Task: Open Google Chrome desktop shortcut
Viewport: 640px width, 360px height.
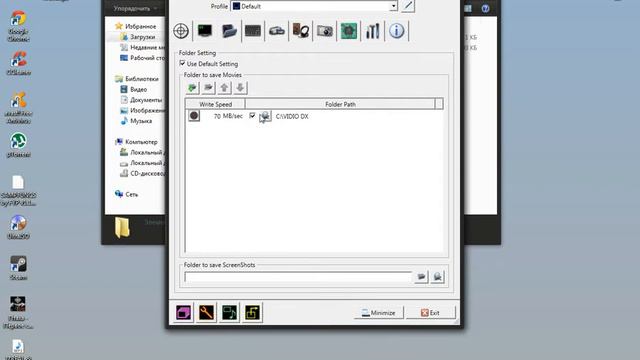Action: [18, 27]
